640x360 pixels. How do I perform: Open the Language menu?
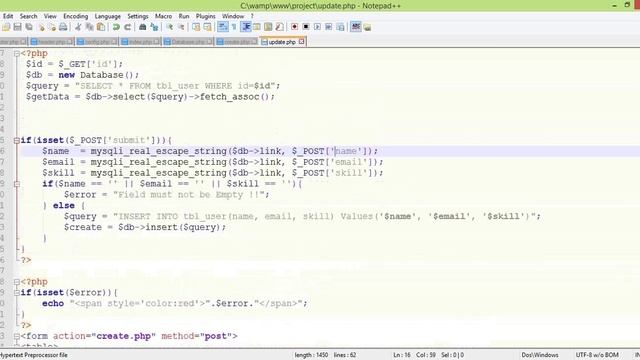click(108, 16)
